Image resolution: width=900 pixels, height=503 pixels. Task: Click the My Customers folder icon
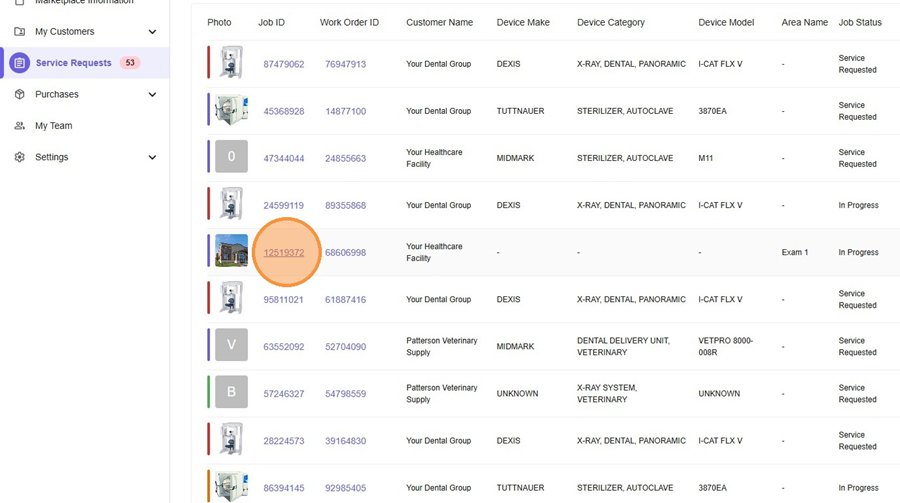20,32
